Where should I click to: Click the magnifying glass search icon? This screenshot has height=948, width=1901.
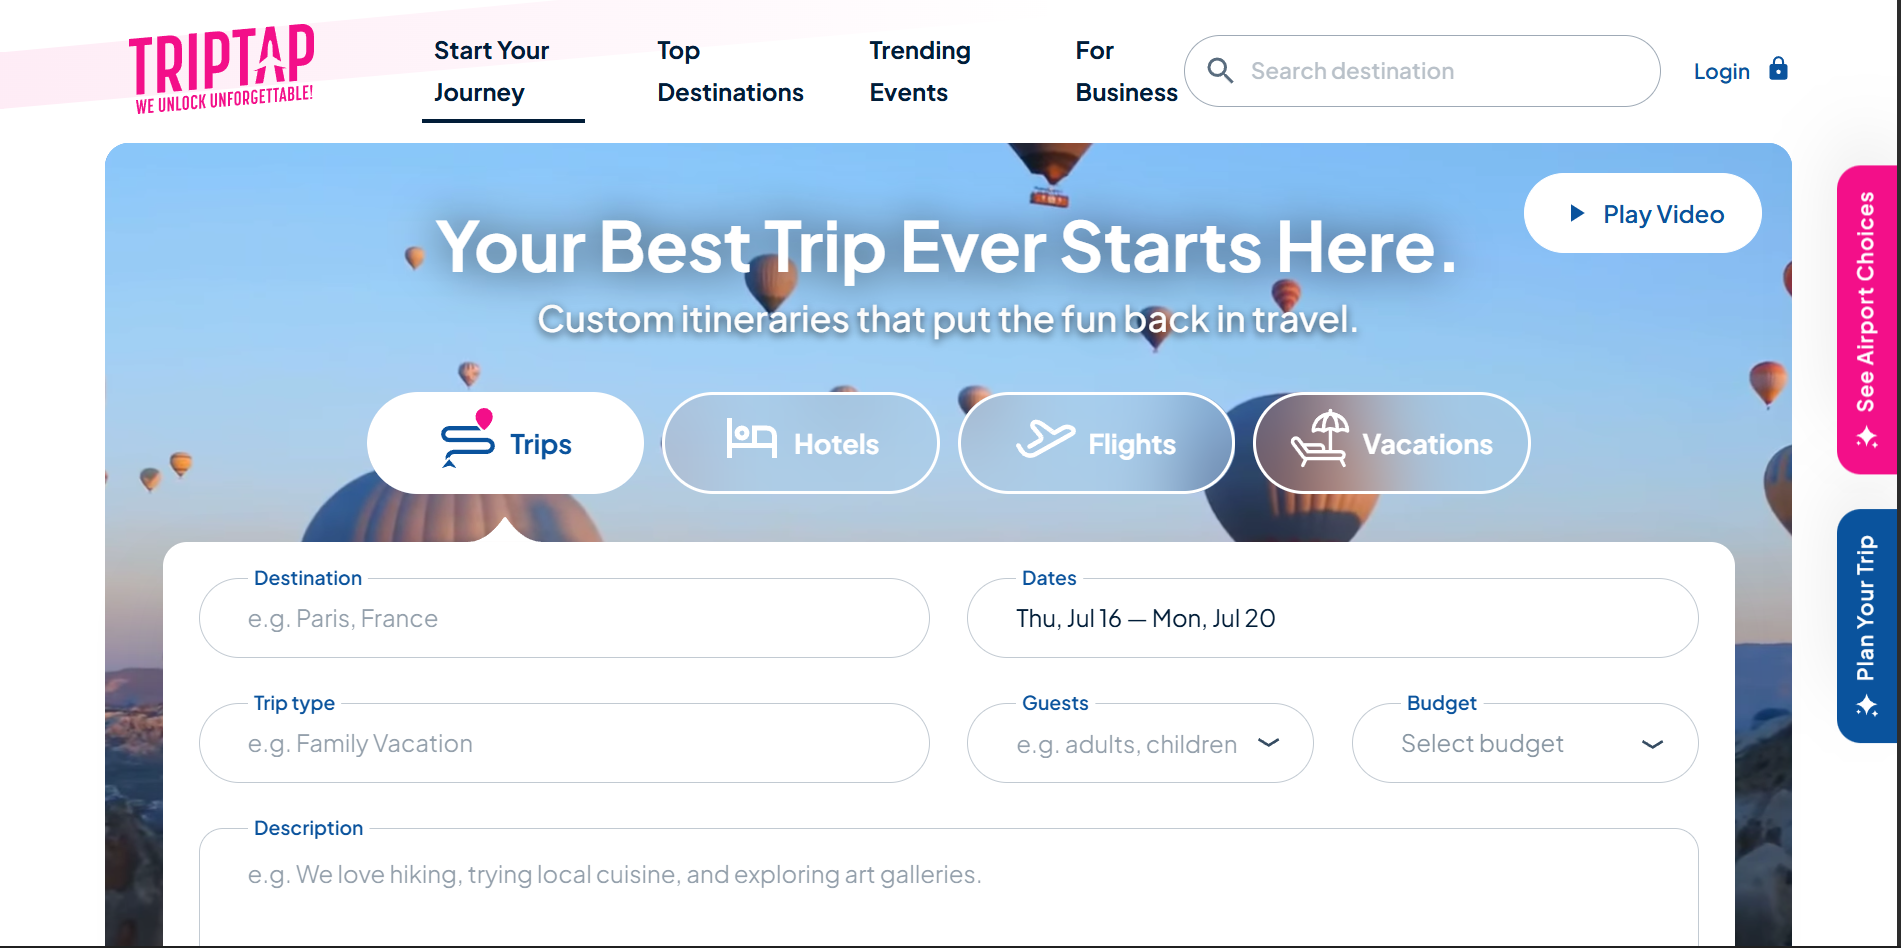[x=1220, y=70]
